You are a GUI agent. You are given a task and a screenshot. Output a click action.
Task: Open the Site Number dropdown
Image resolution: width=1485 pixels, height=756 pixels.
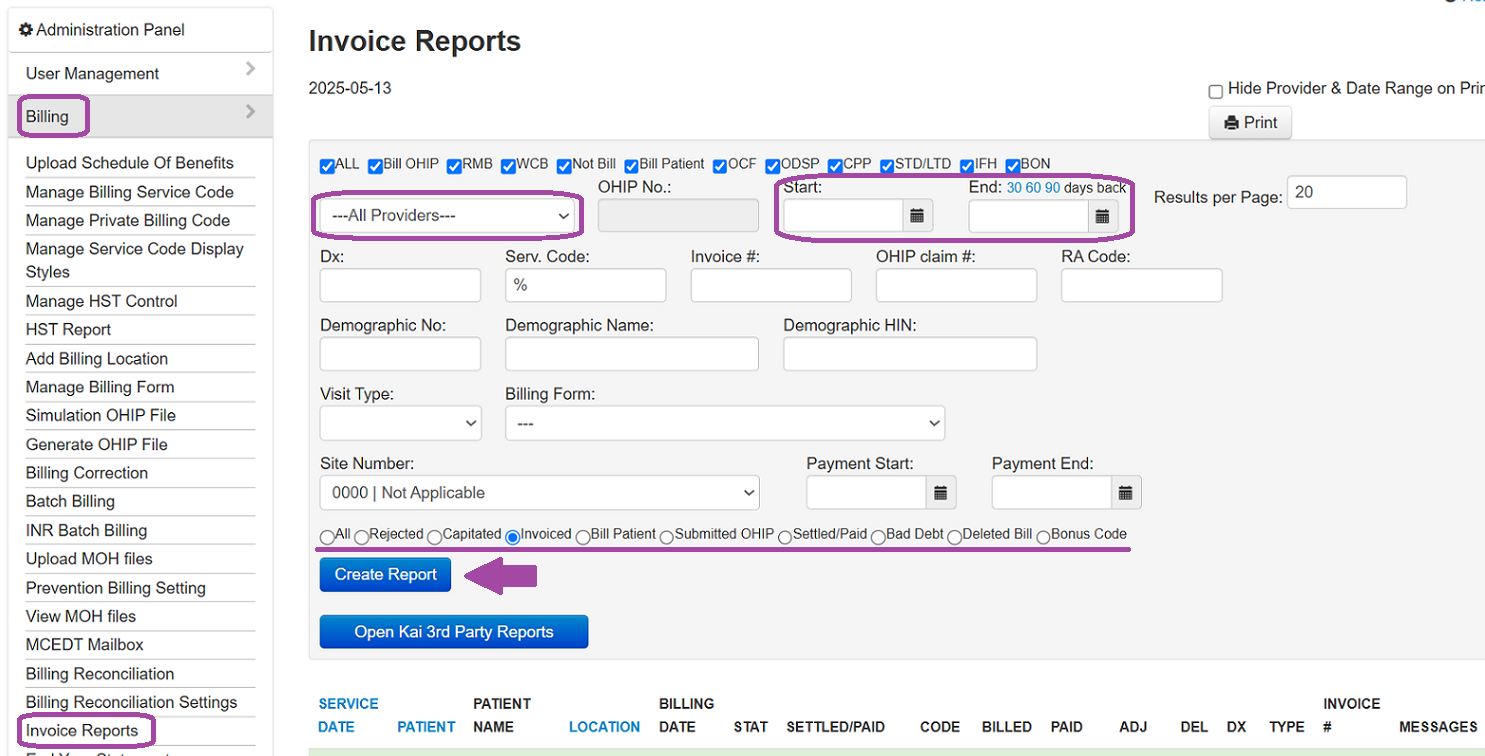pos(538,492)
